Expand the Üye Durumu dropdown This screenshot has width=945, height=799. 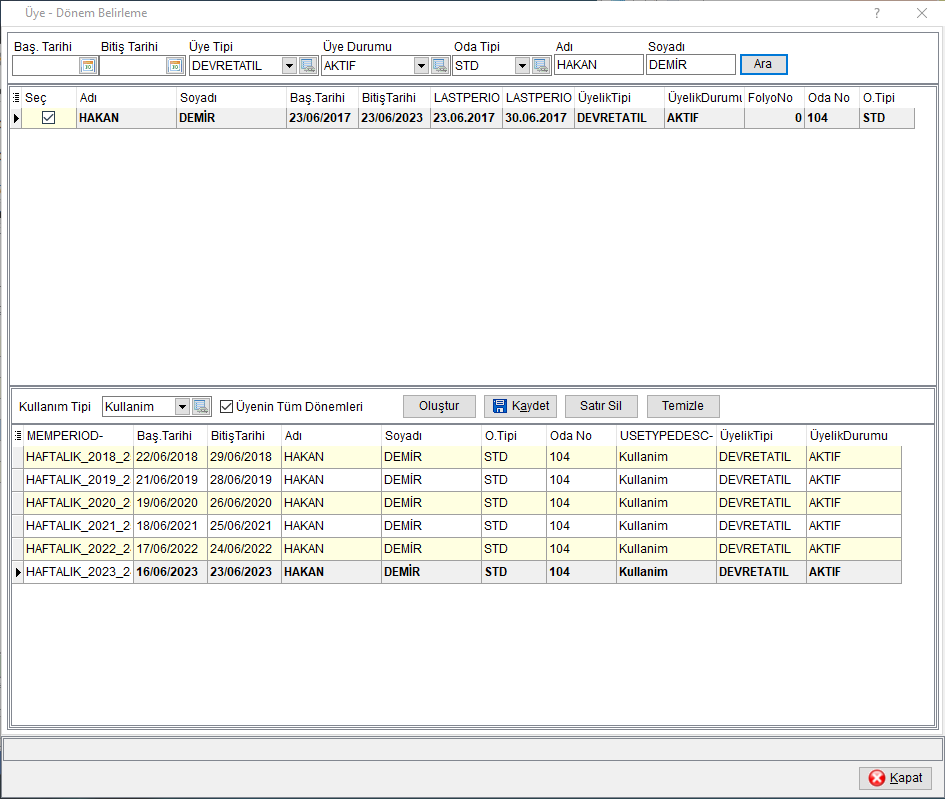coord(421,66)
